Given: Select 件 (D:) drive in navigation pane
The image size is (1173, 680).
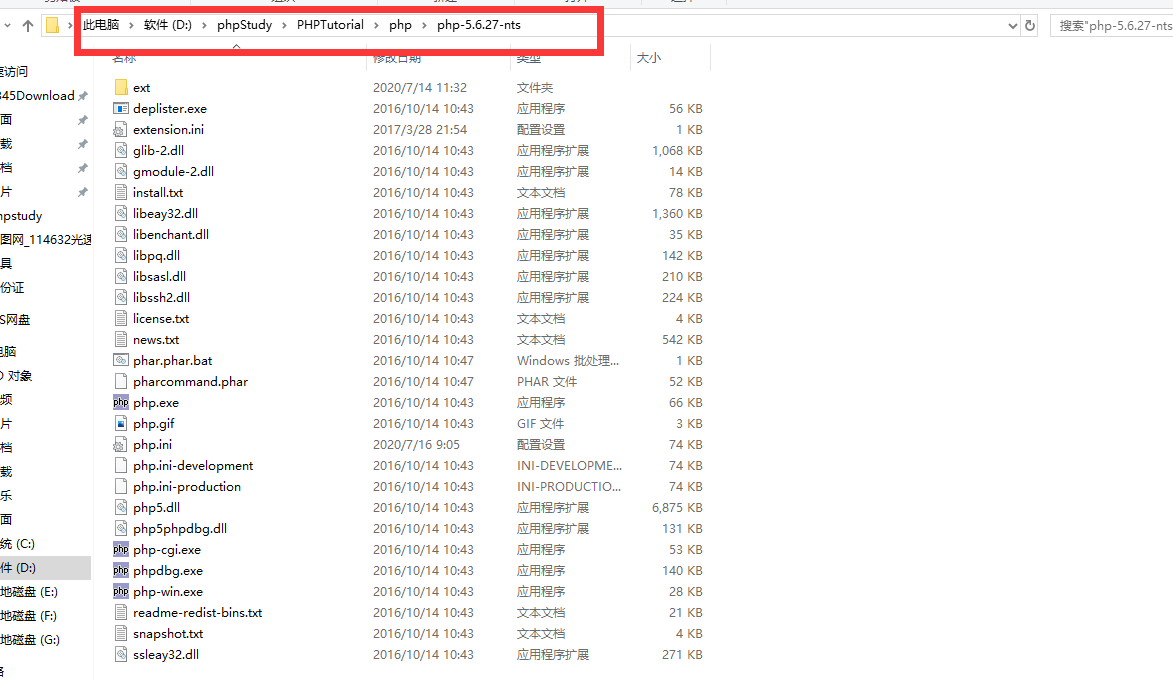Looking at the screenshot, I should point(18,568).
